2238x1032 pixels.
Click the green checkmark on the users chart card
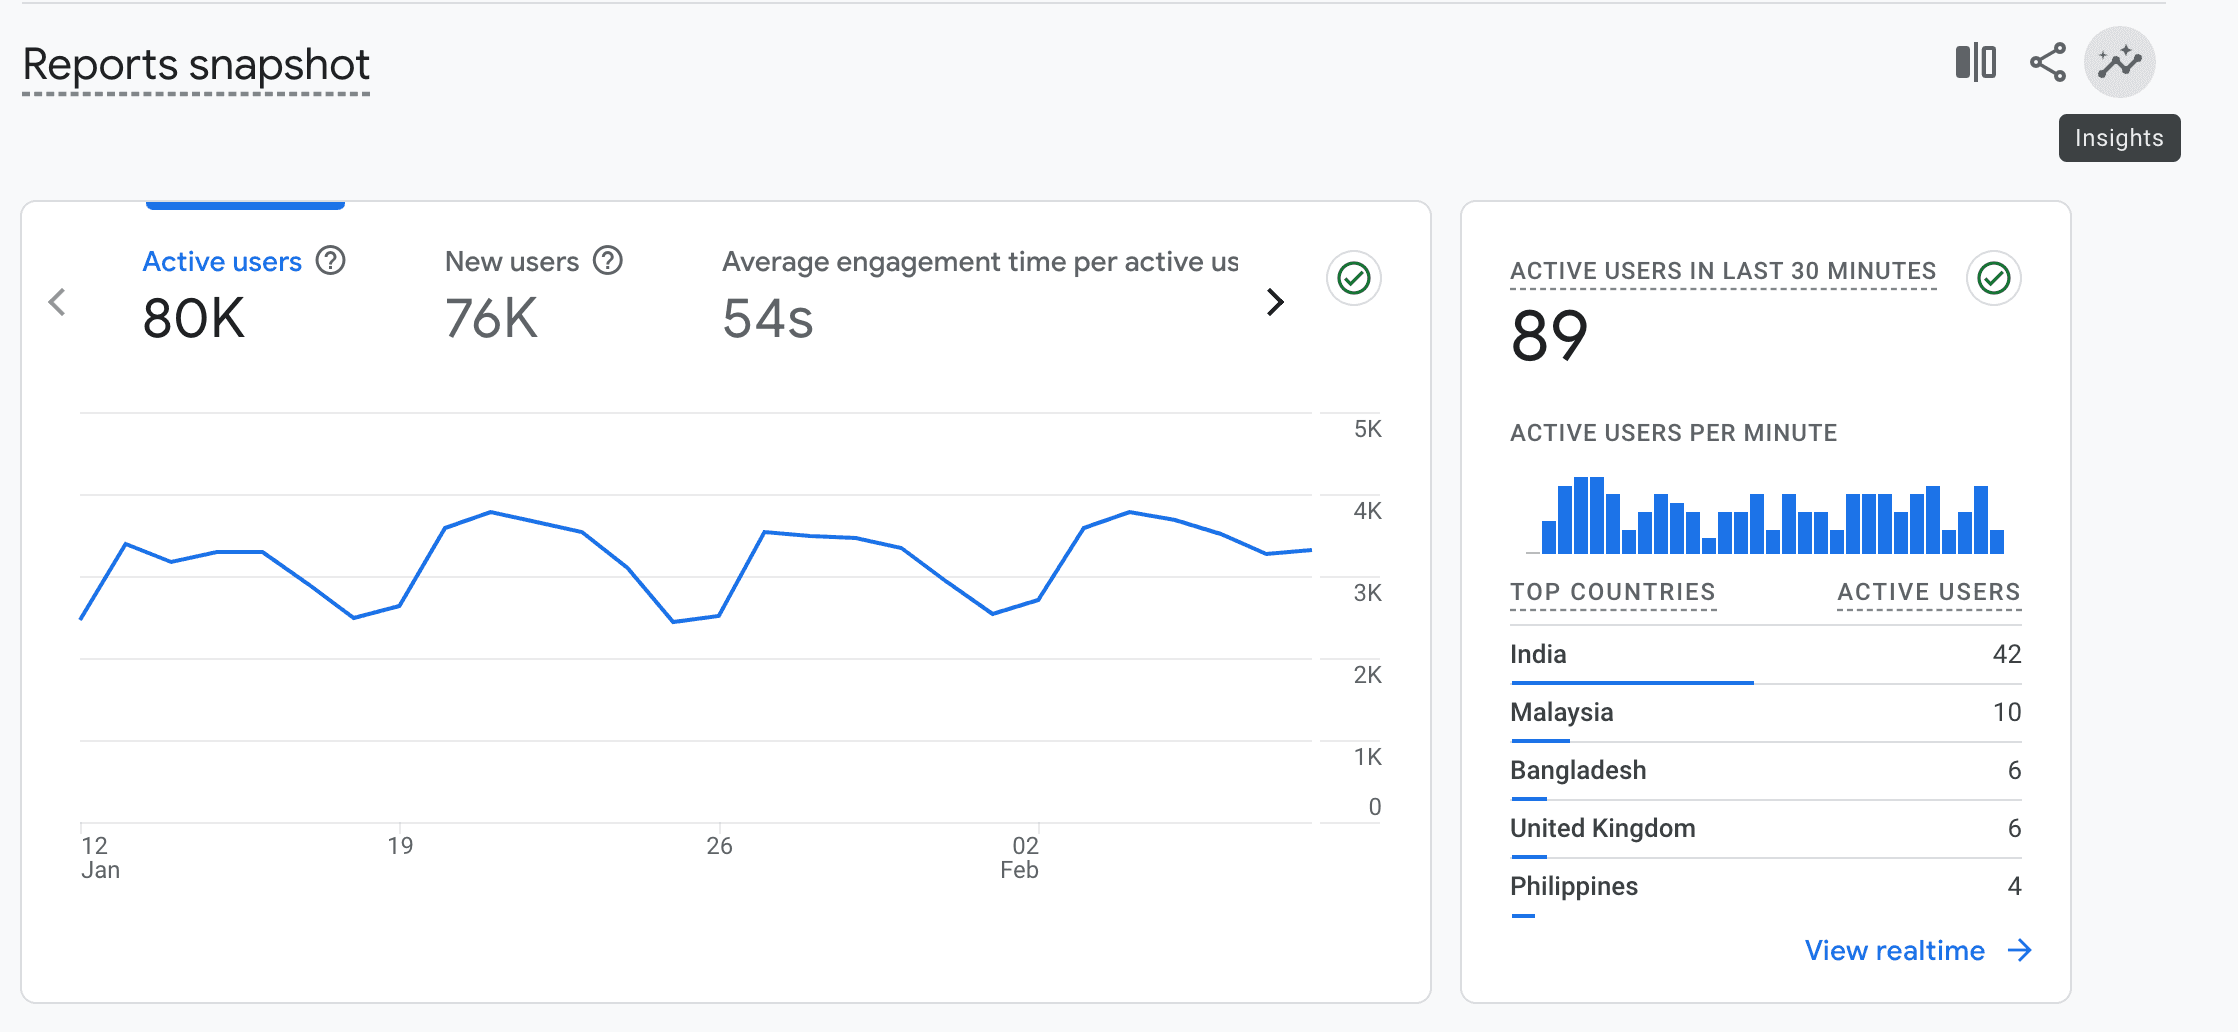click(1353, 278)
